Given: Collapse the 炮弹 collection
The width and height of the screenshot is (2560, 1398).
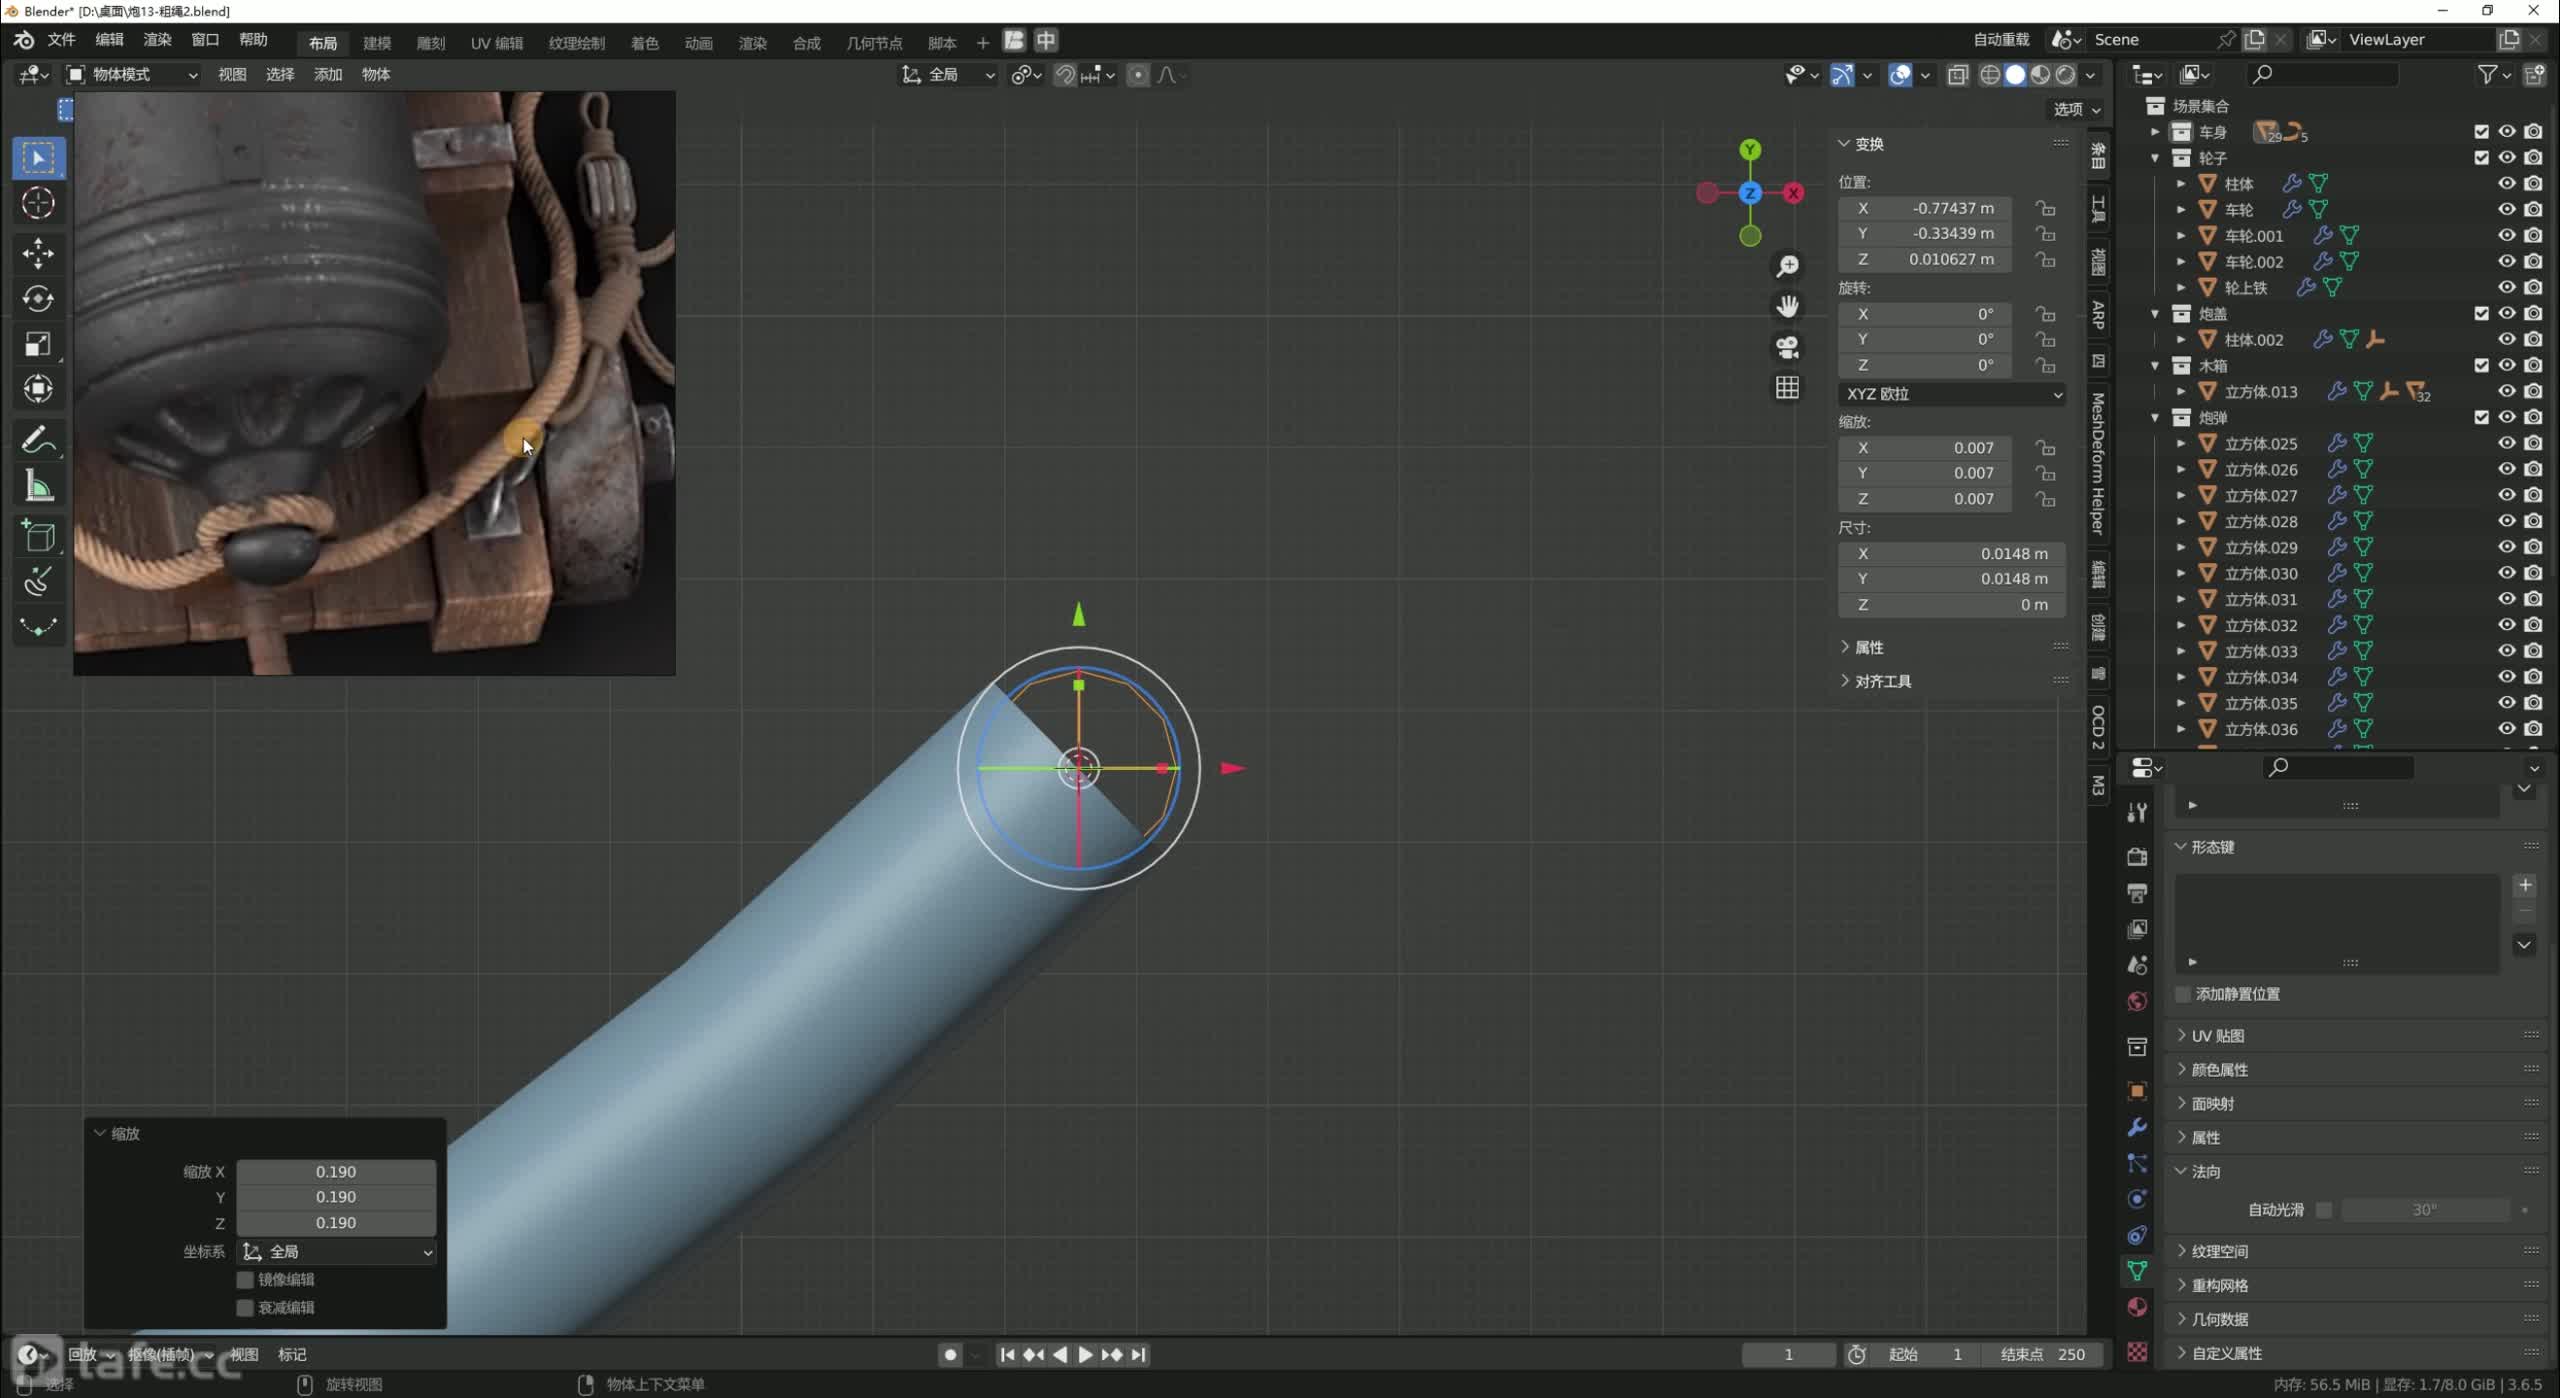Looking at the screenshot, I should (x=2155, y=418).
